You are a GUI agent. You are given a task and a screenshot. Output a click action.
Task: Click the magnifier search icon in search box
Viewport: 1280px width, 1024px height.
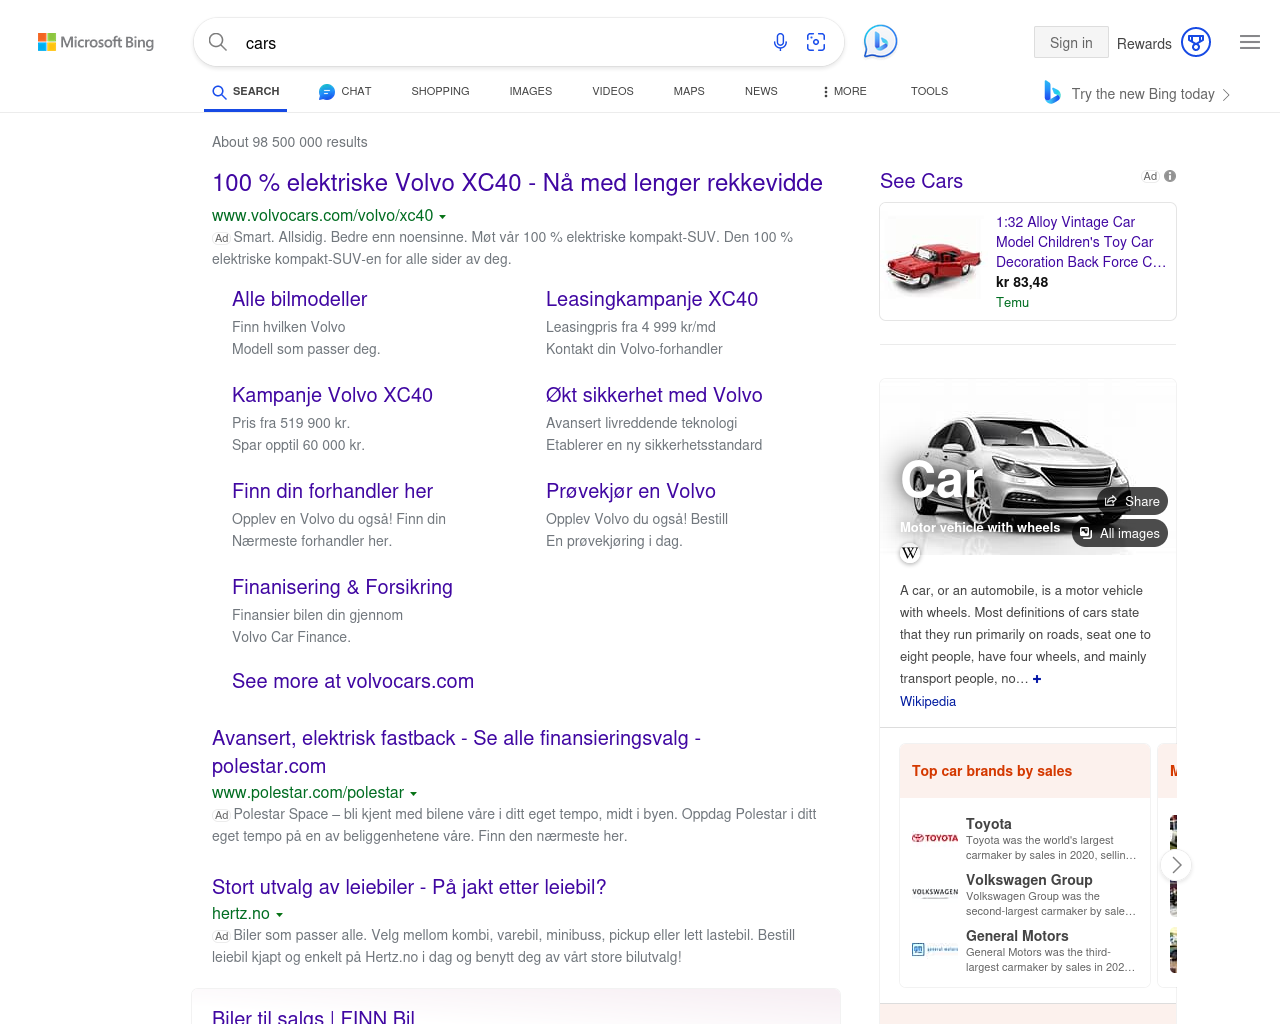[x=218, y=42]
